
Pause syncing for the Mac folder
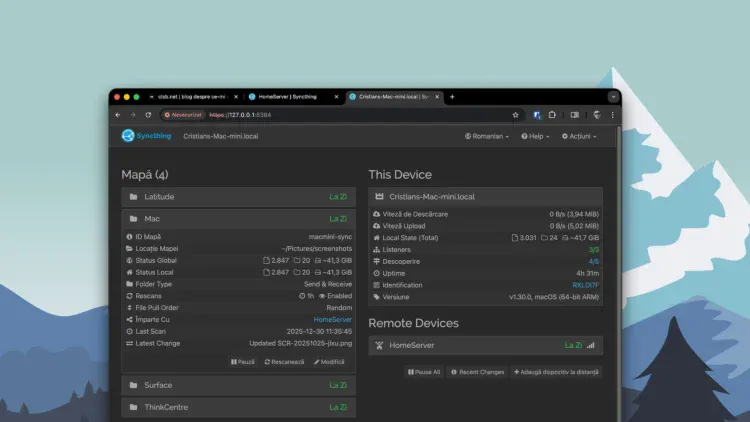coord(244,361)
